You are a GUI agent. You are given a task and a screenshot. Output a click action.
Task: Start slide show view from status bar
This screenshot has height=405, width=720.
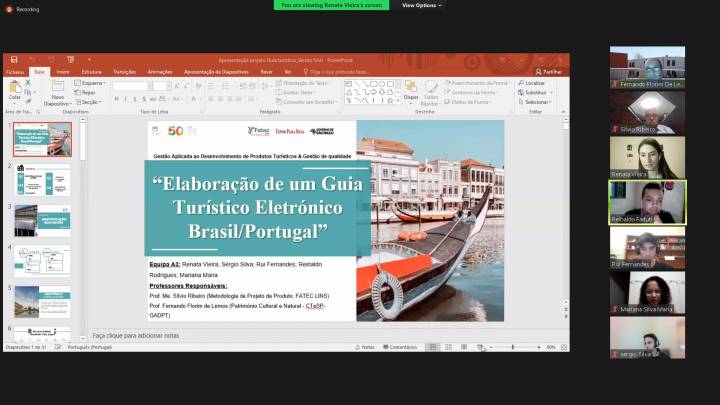point(479,347)
